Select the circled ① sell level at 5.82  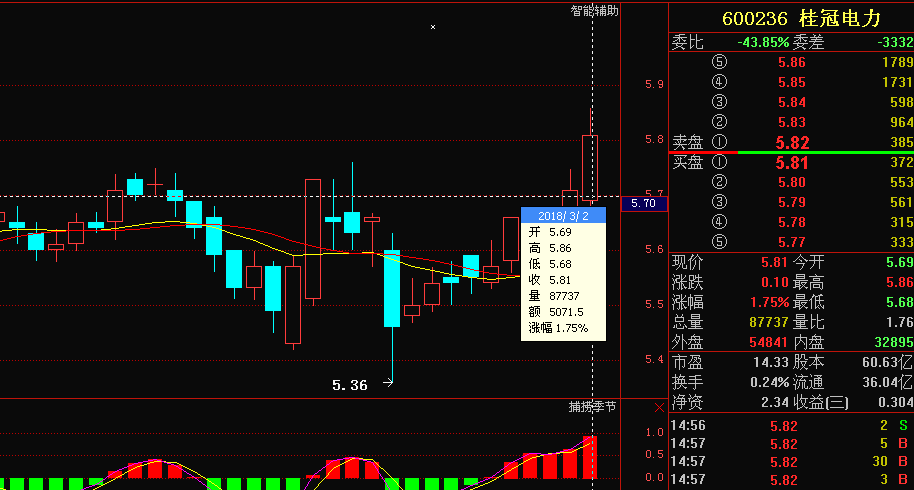(x=719, y=142)
